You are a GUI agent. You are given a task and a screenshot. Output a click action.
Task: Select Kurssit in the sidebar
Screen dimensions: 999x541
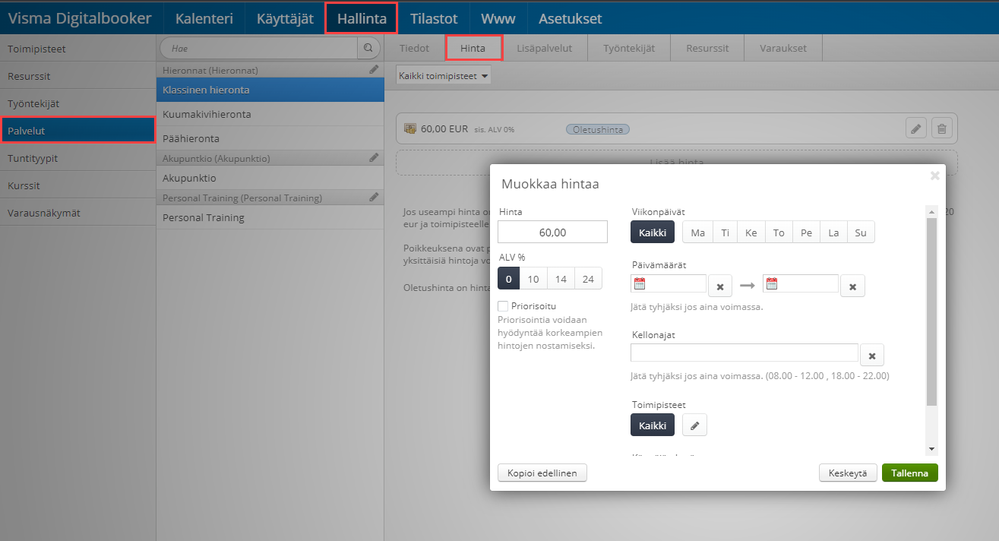click(x=78, y=185)
